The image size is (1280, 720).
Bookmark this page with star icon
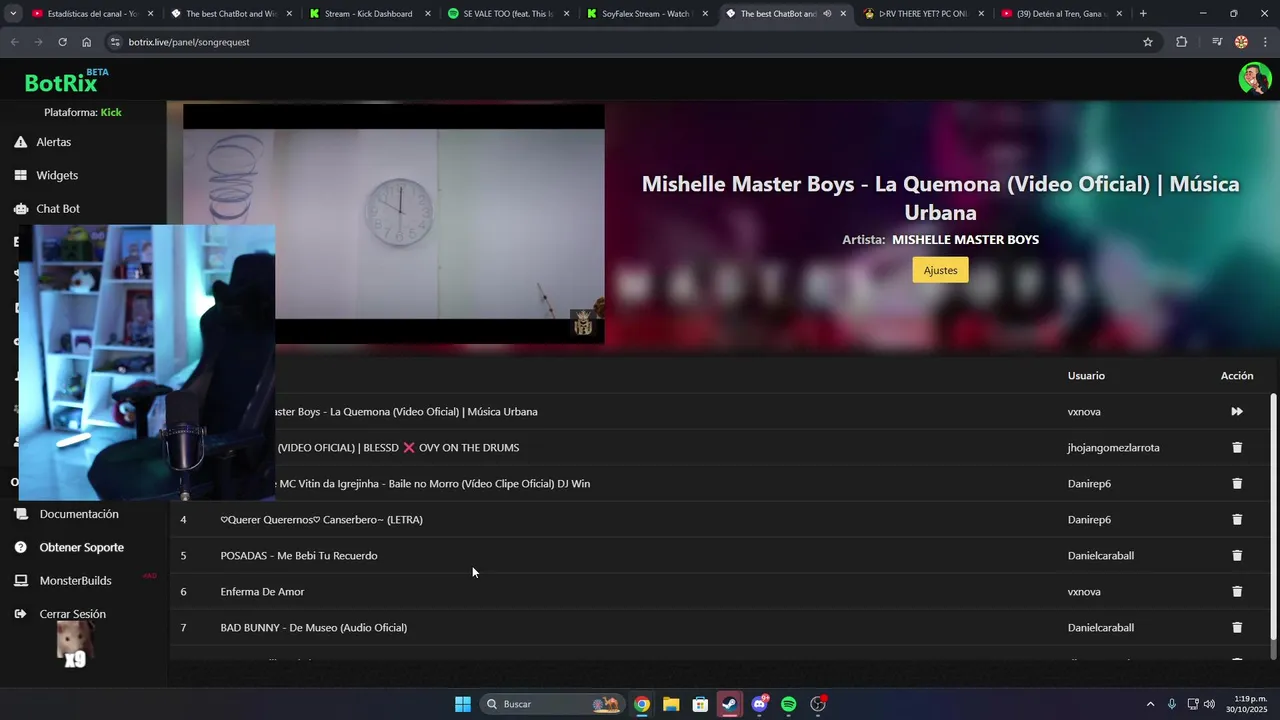click(1148, 42)
